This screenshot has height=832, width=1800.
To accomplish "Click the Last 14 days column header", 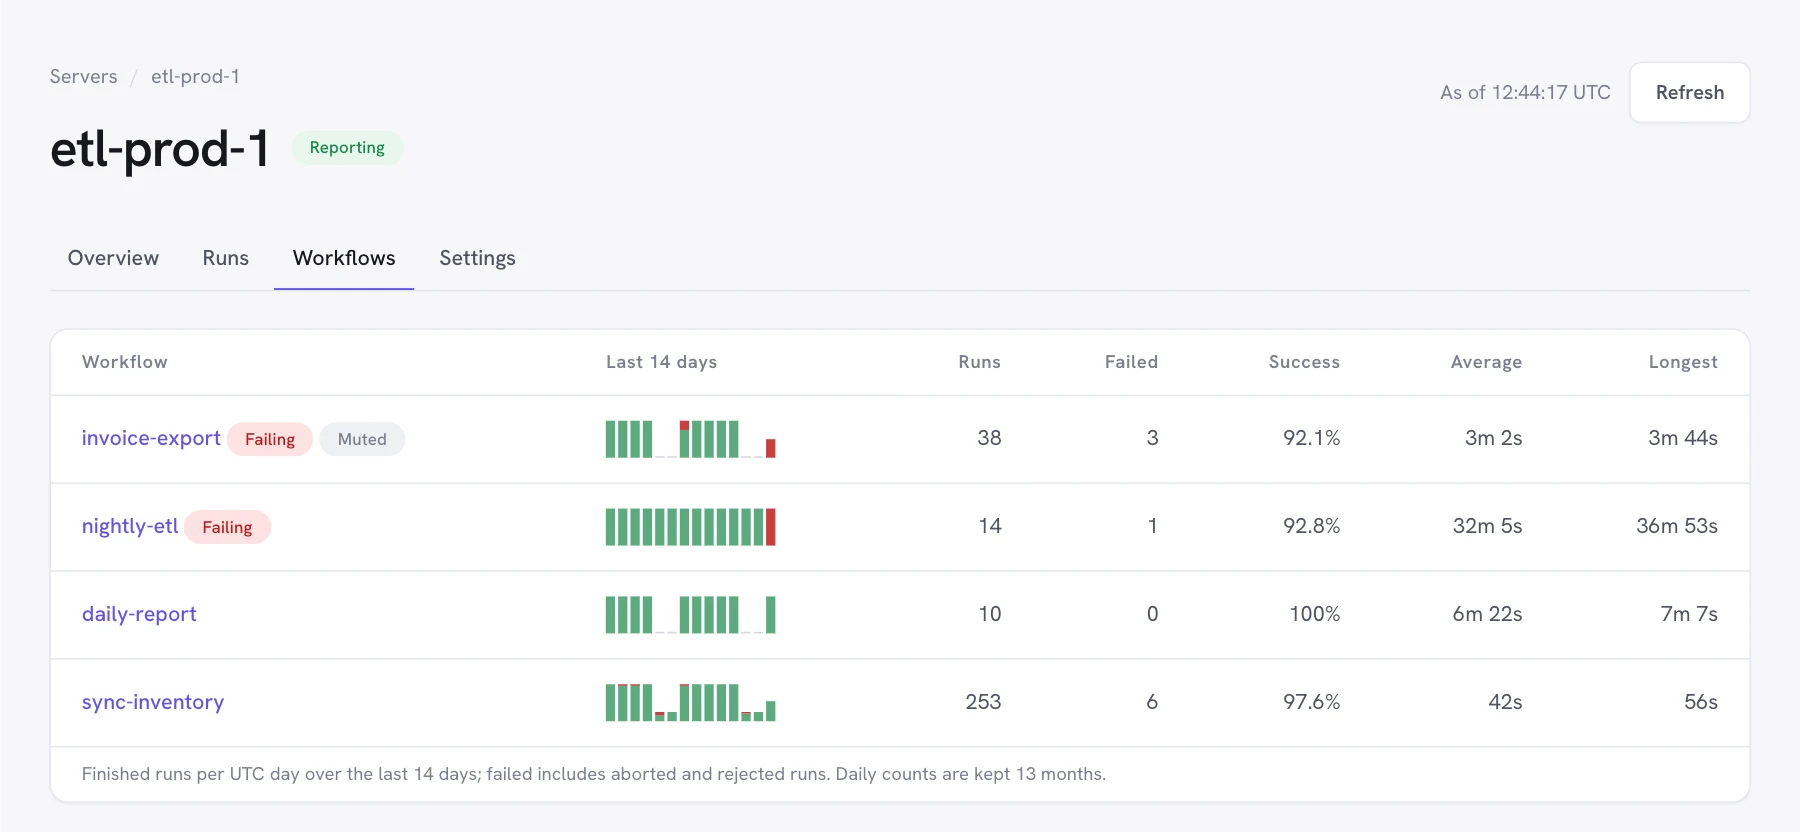I will click(661, 362).
